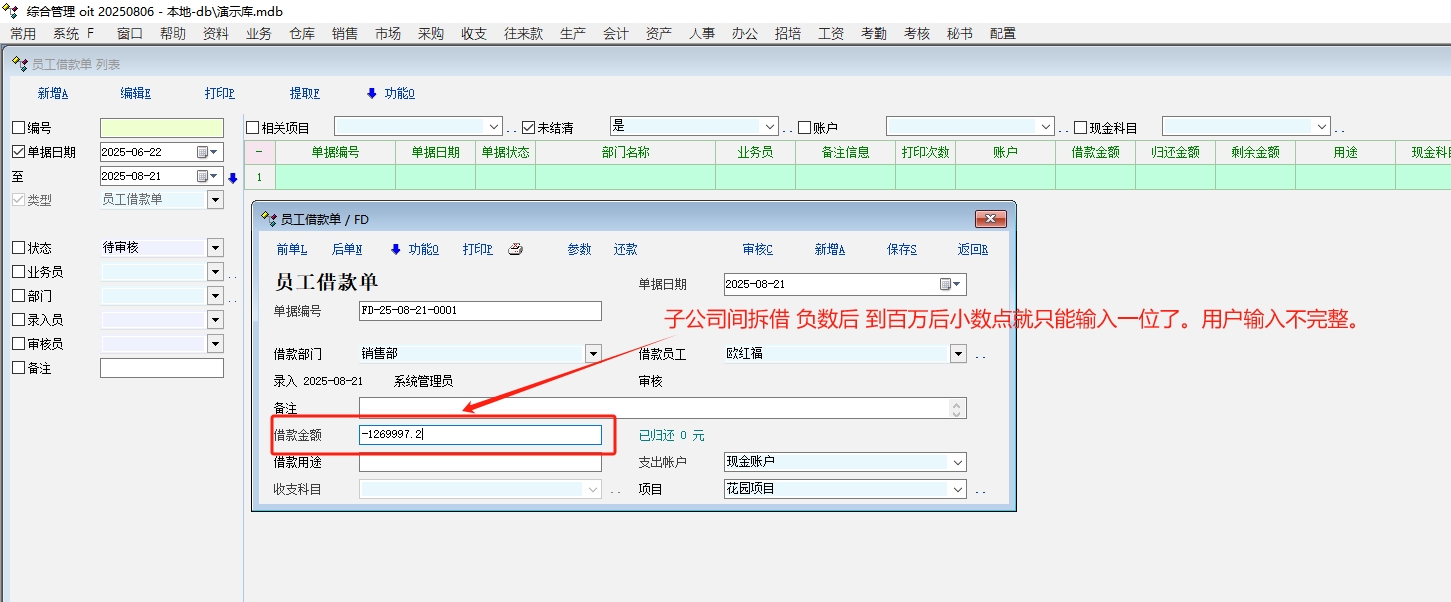This screenshot has height=602, width=1451.
Task: Click ellipsis lookup next to 借款员工
Action: point(980,354)
